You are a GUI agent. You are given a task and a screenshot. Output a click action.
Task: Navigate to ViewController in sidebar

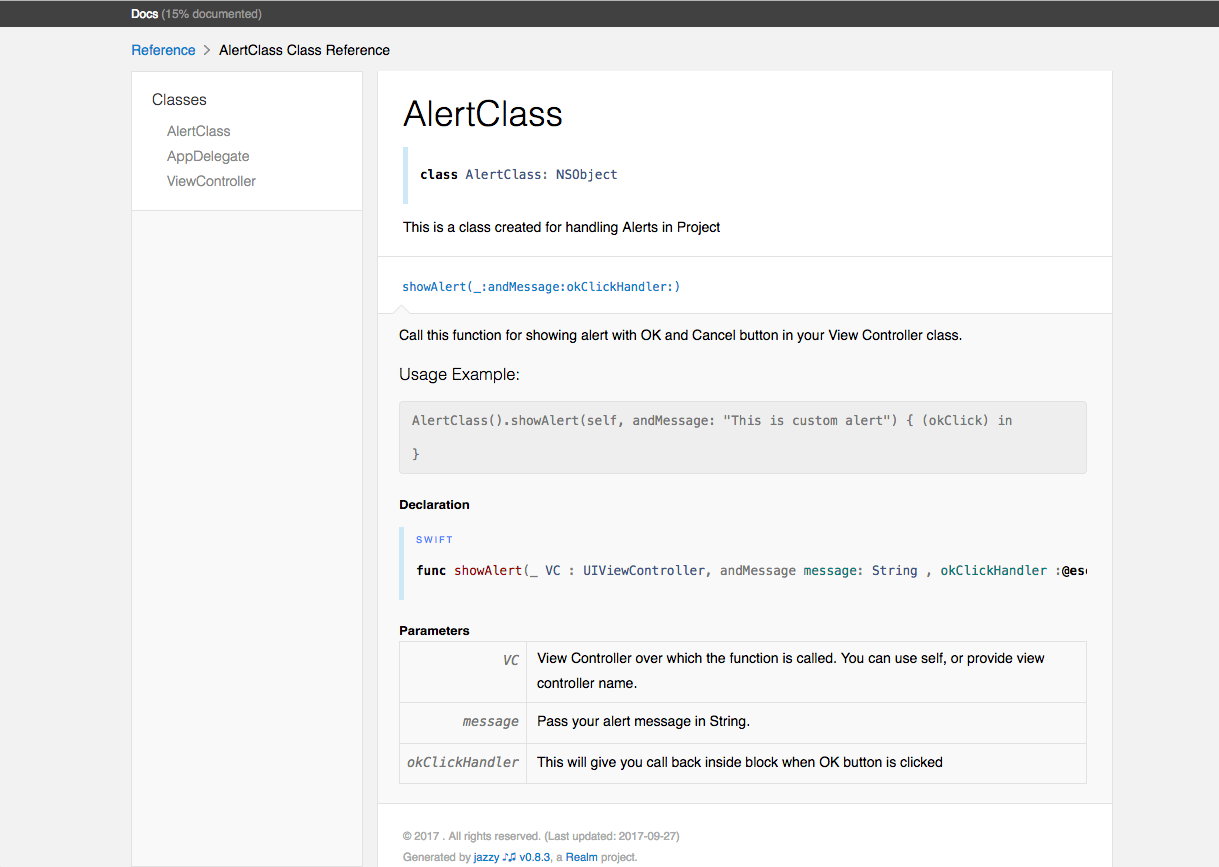click(211, 181)
